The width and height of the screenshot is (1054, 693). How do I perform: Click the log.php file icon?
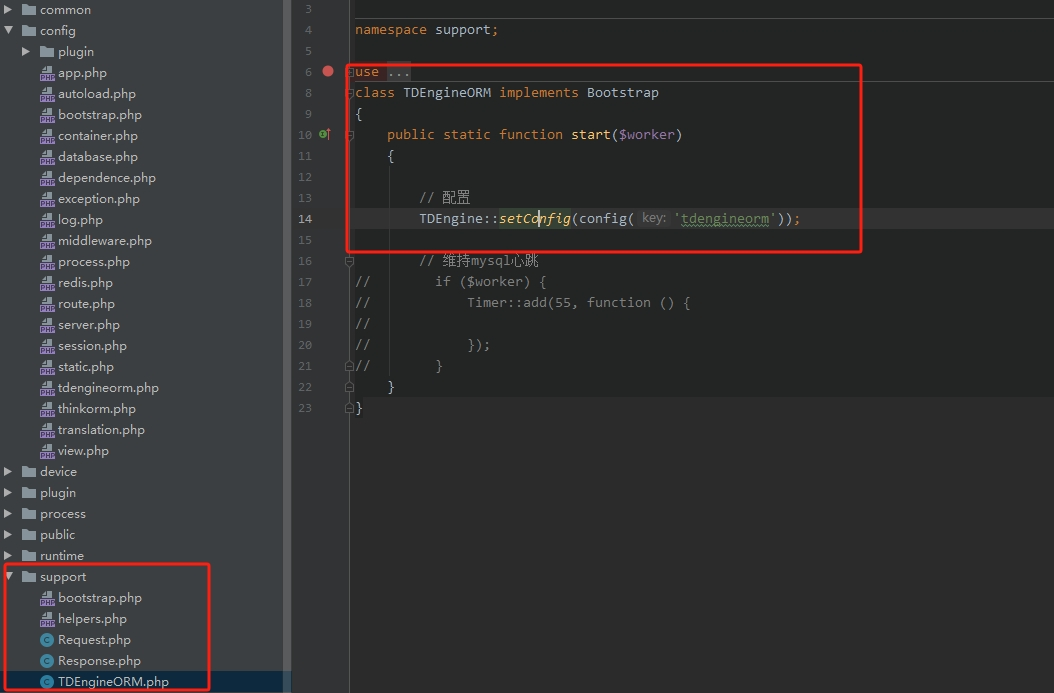(47, 220)
